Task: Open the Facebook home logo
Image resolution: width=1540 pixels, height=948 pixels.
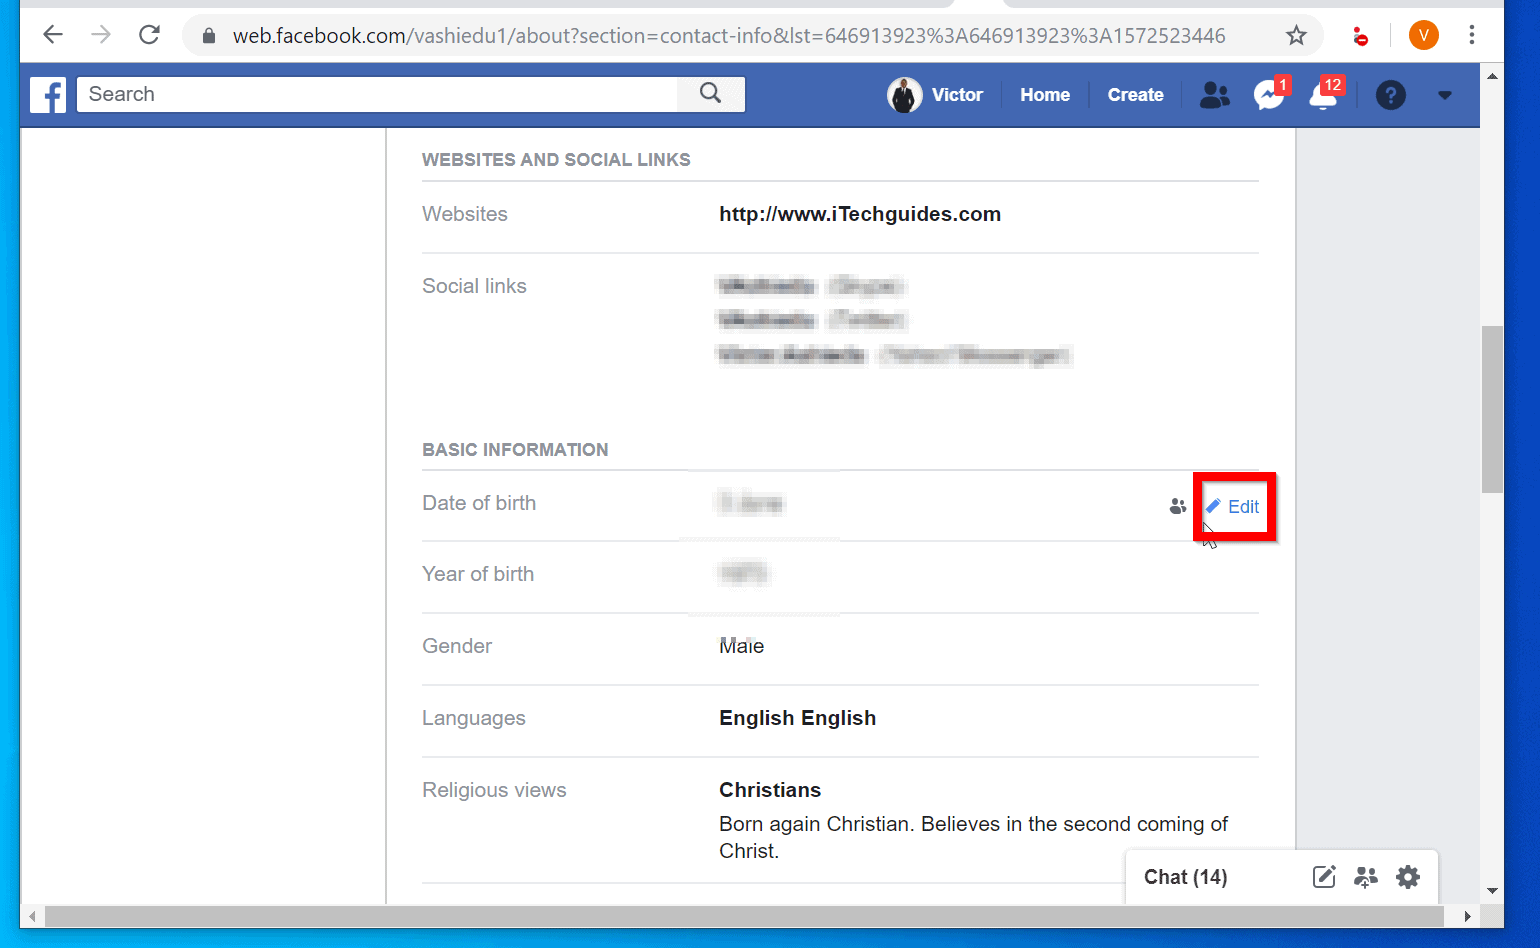Action: coord(48,94)
